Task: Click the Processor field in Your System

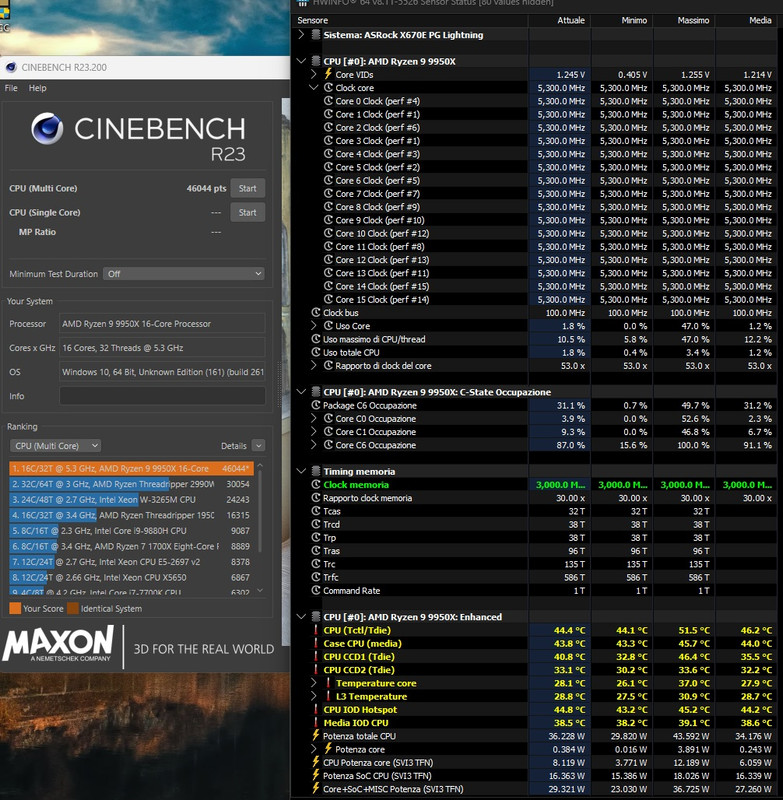Action: click(162, 323)
